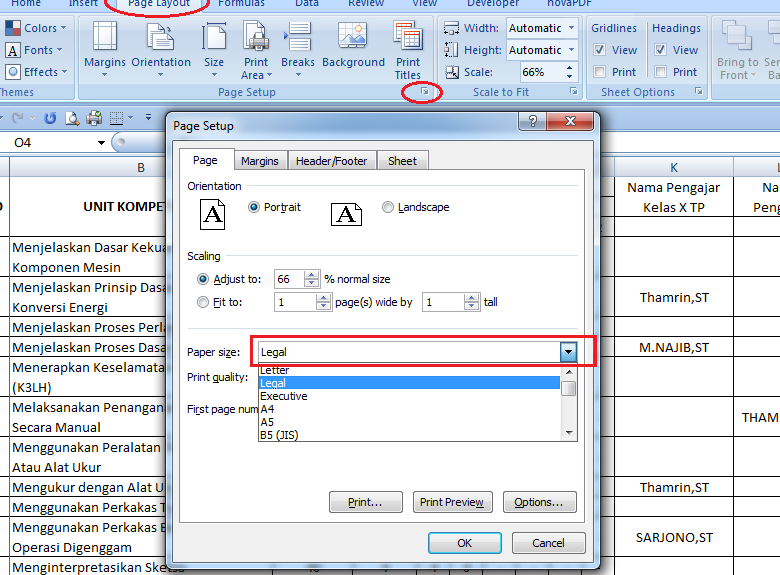This screenshot has height=575, width=780.
Task: Open the Sheet Options dialog launcher
Action: click(698, 91)
